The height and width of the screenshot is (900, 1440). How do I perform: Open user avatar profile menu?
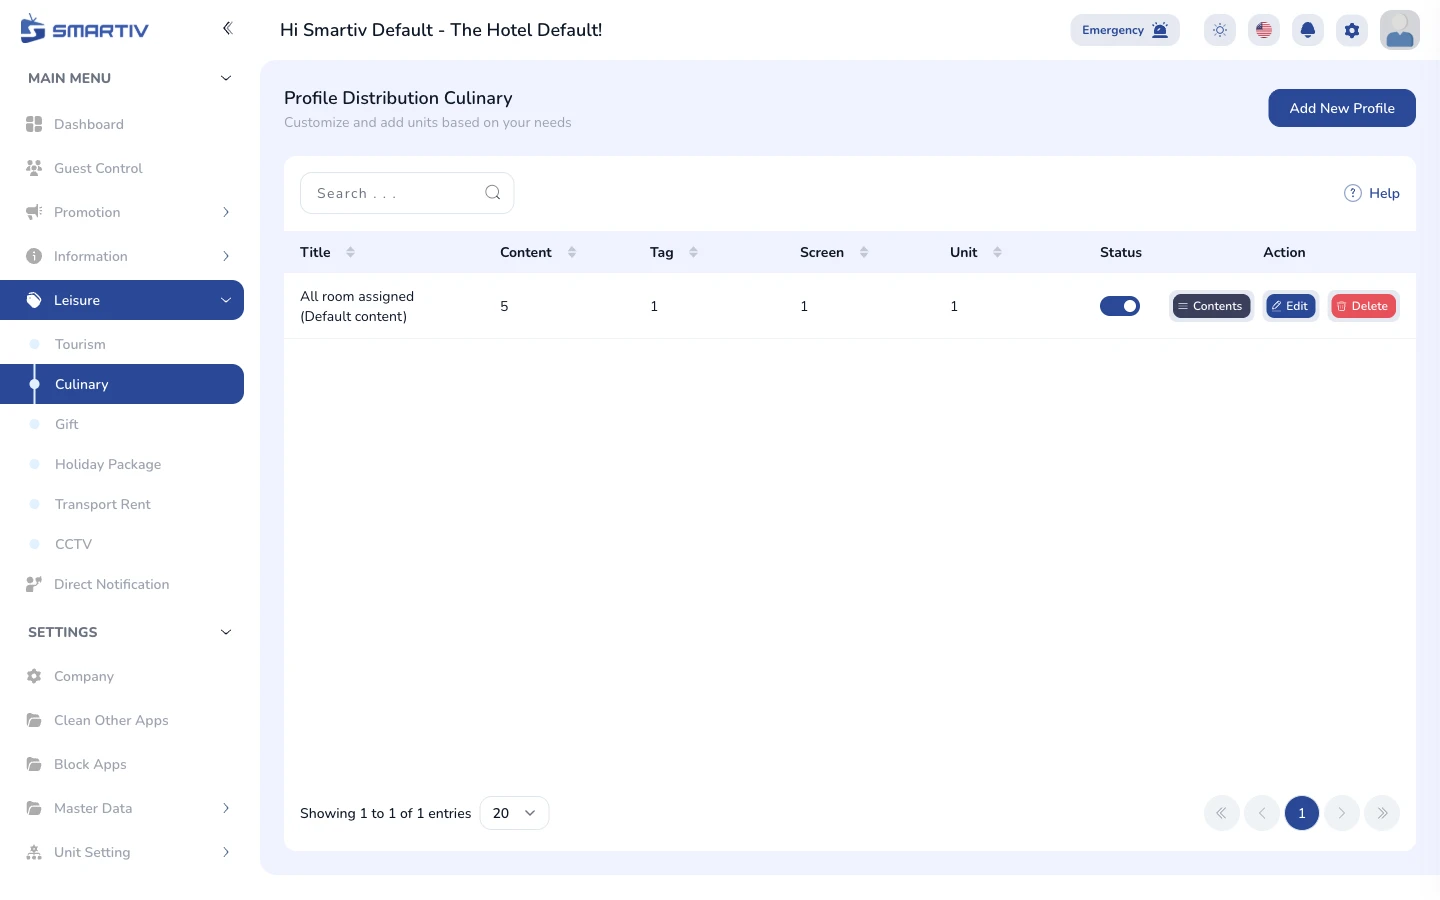pos(1400,30)
